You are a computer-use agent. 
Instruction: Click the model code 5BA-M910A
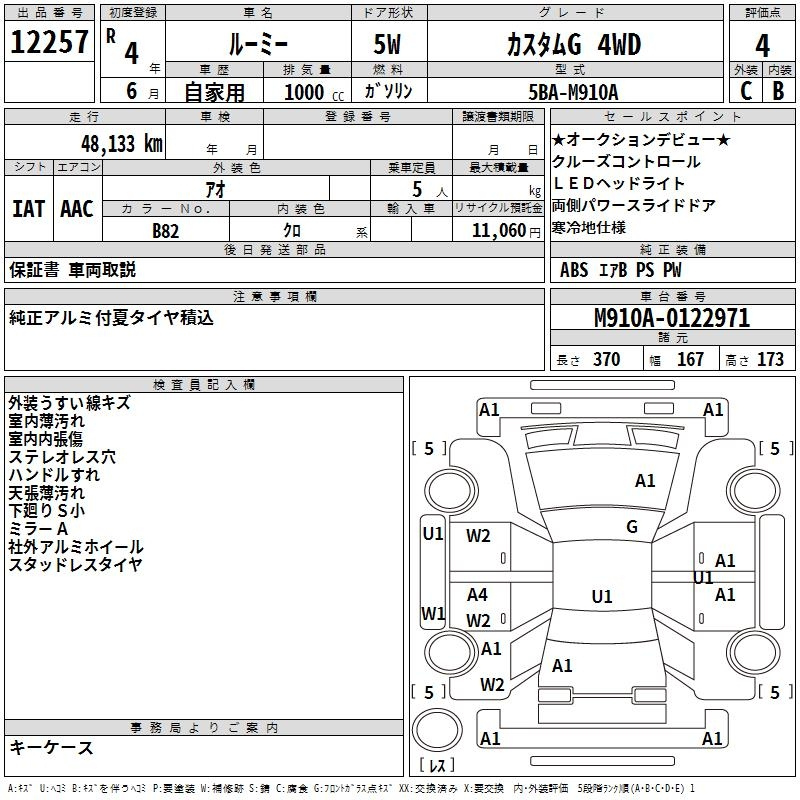[573, 92]
